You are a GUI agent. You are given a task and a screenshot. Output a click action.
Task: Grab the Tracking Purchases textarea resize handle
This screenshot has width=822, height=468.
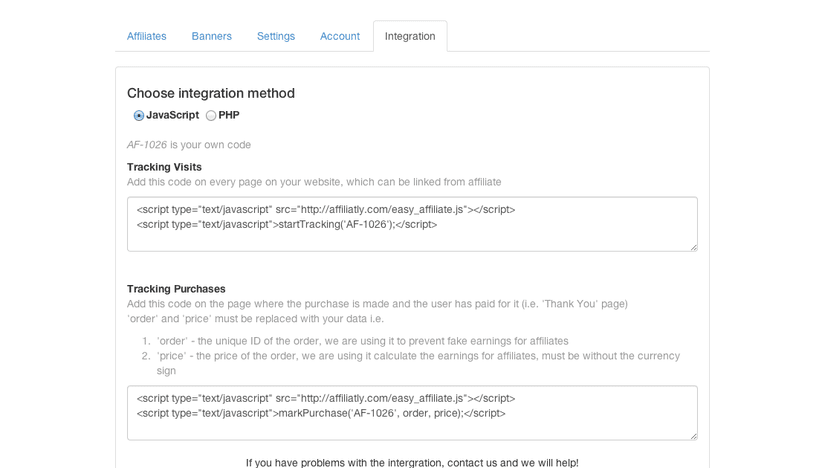pos(692,435)
